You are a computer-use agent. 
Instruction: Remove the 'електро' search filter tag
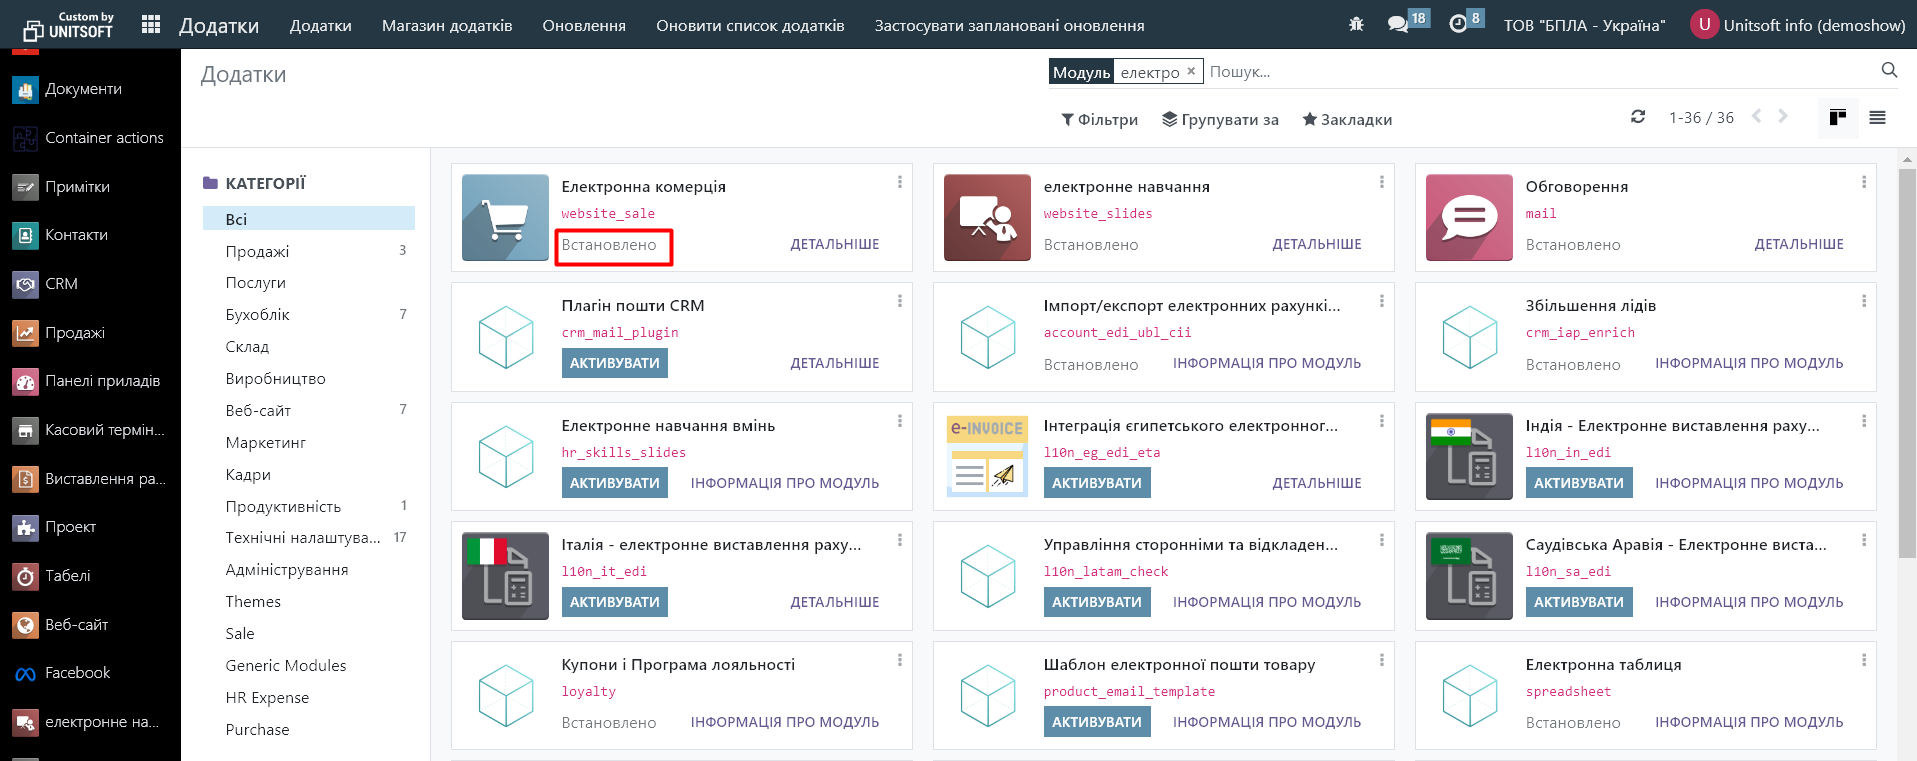(x=1191, y=72)
